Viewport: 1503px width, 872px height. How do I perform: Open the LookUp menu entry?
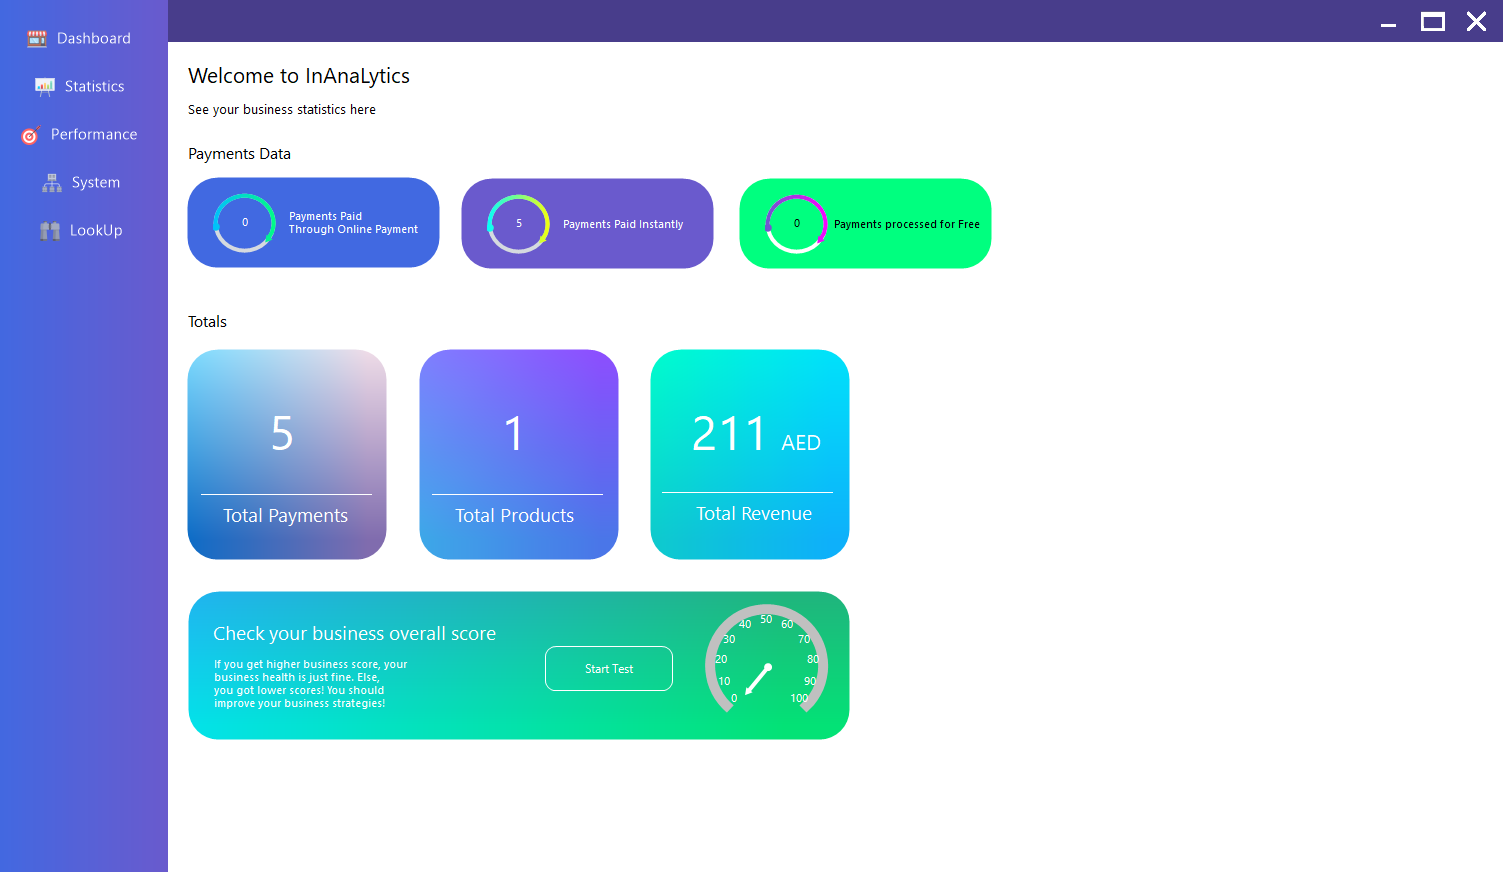coord(84,230)
